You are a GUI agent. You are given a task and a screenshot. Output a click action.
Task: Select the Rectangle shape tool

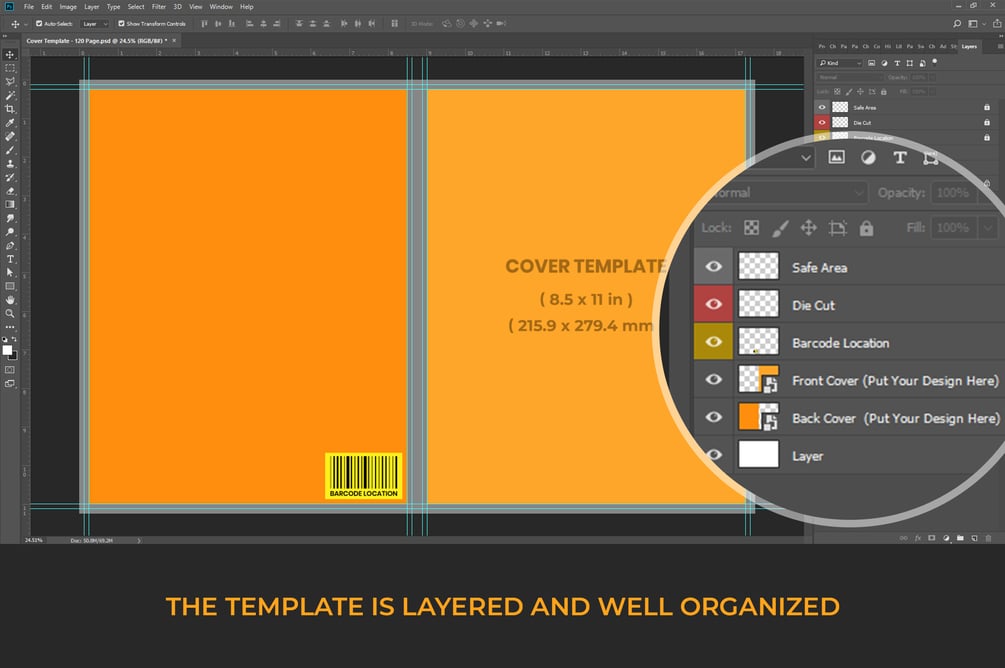click(10, 287)
